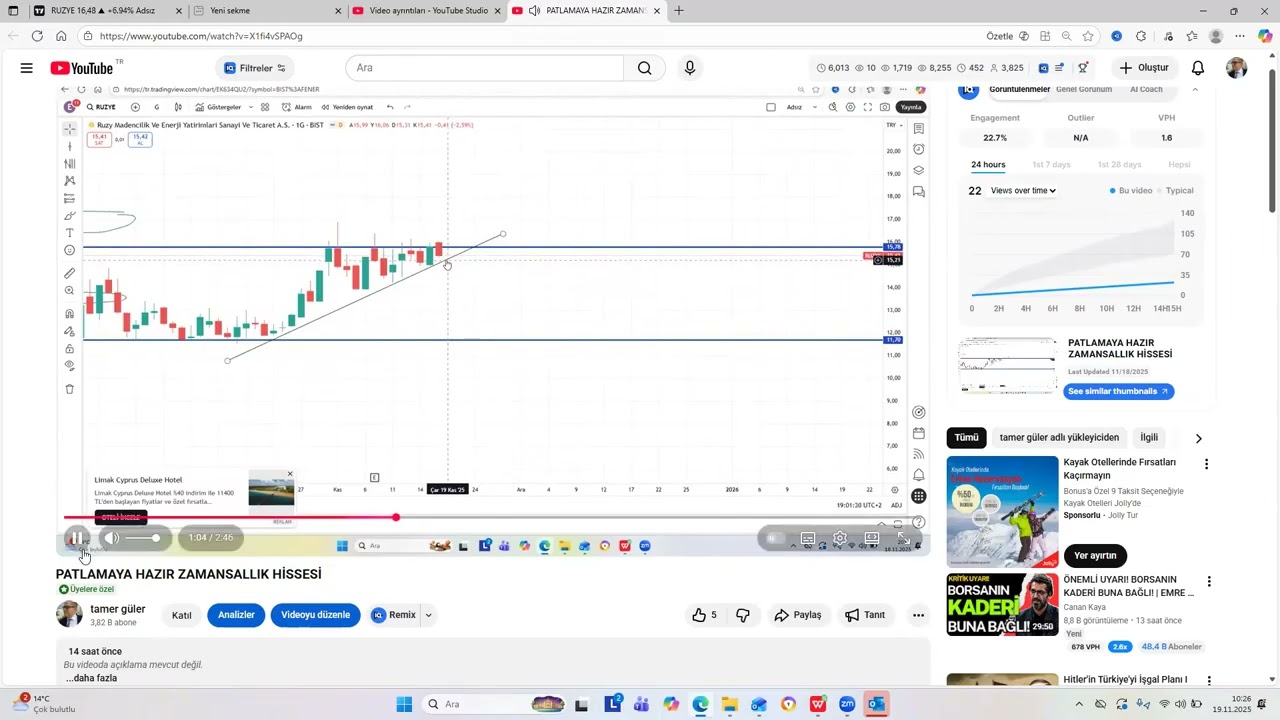Show more filter chips with the right arrow
1280x720 pixels.
[1198, 438]
